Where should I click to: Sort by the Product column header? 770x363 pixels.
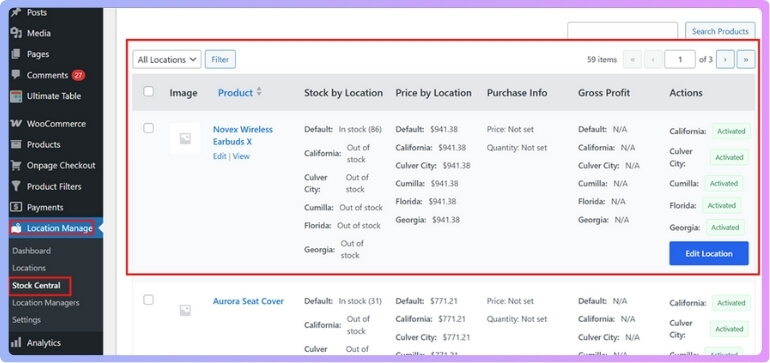[235, 92]
